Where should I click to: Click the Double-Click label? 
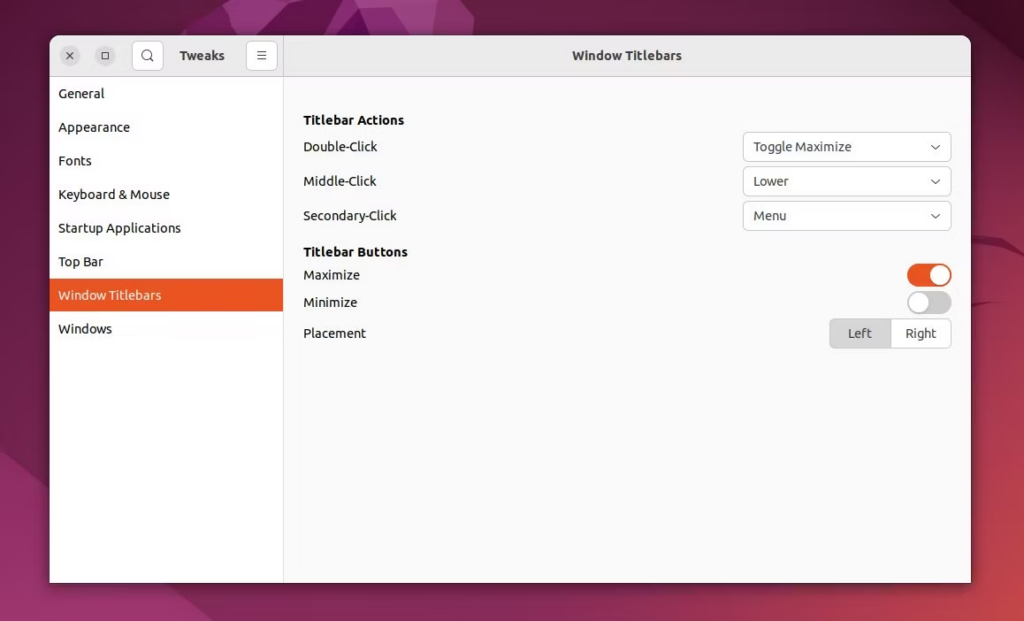[340, 147]
